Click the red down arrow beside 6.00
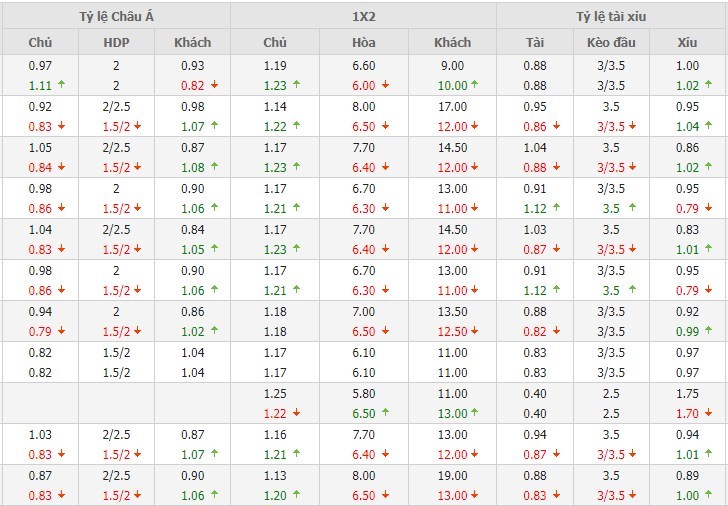Image resolution: width=728 pixels, height=506 pixels. (x=384, y=85)
